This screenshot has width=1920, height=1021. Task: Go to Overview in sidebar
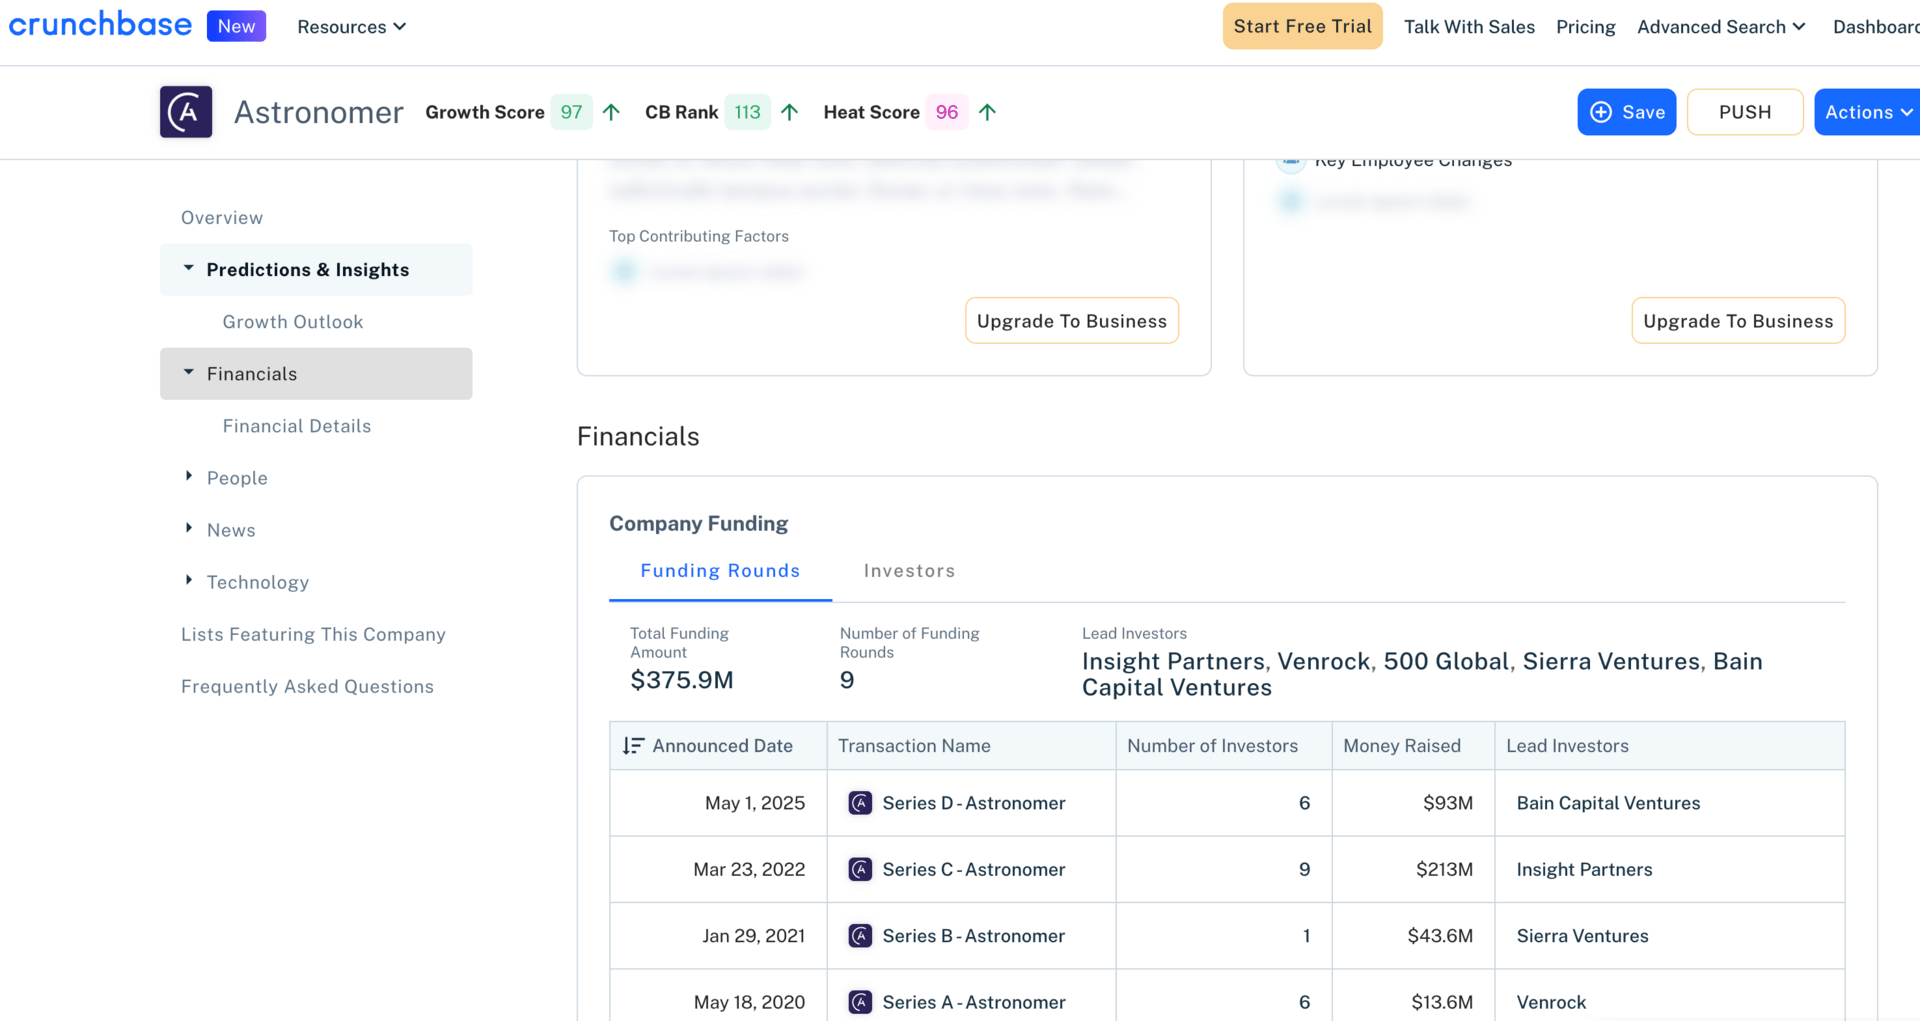click(222, 218)
